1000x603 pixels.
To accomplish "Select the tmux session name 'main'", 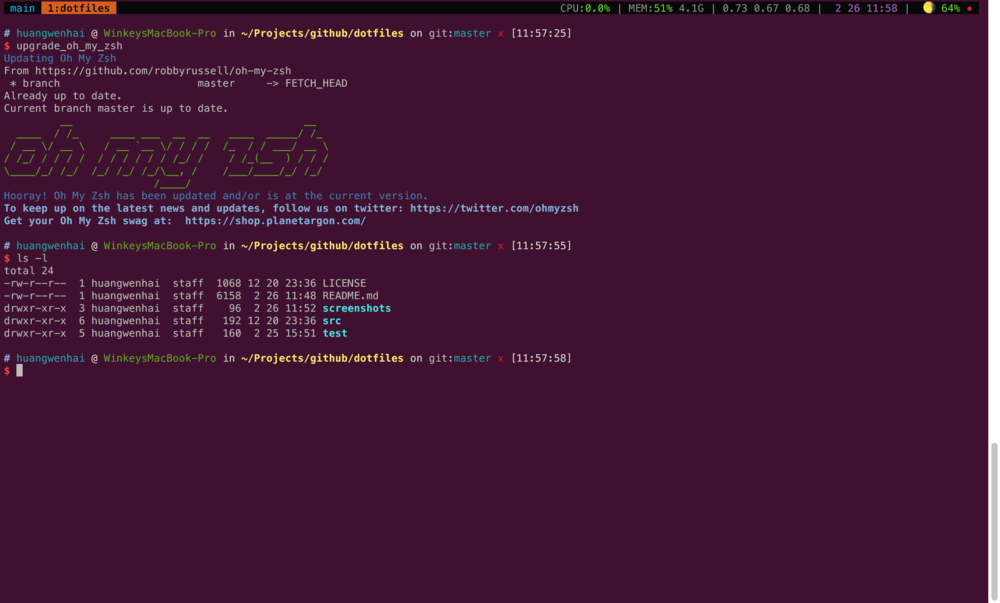I will tap(22, 8).
